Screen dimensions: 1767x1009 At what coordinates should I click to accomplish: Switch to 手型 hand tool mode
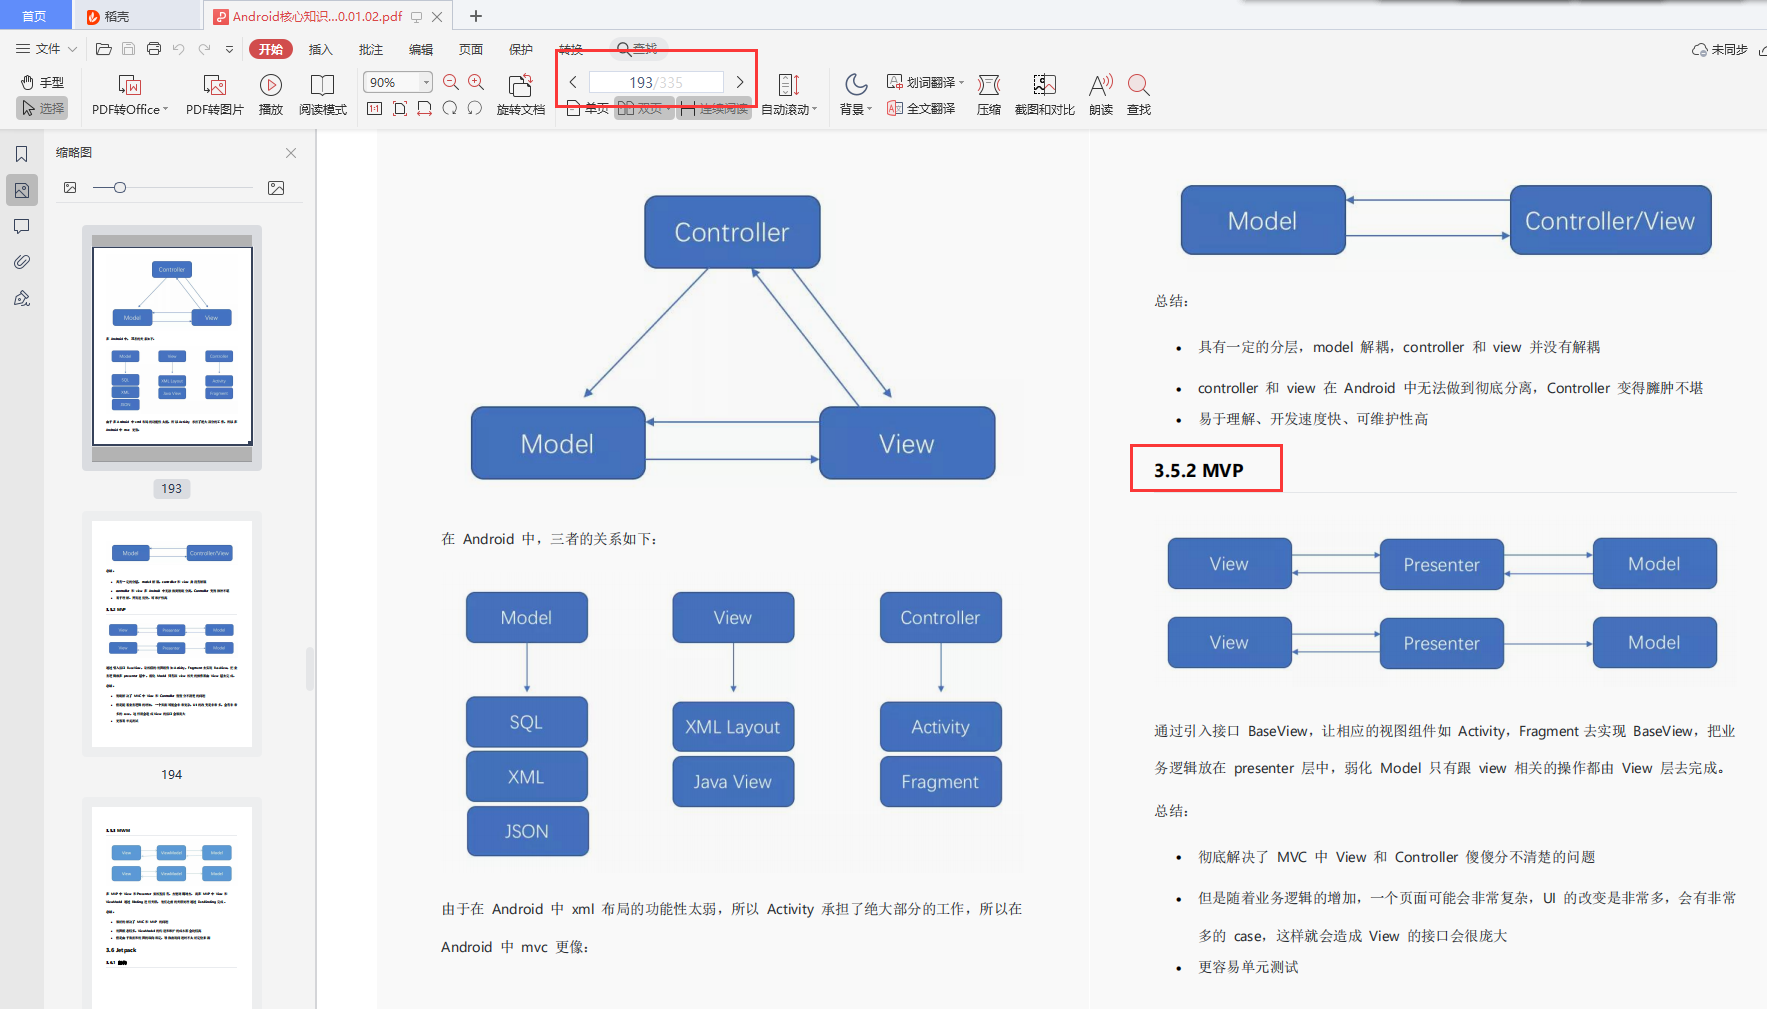point(42,82)
